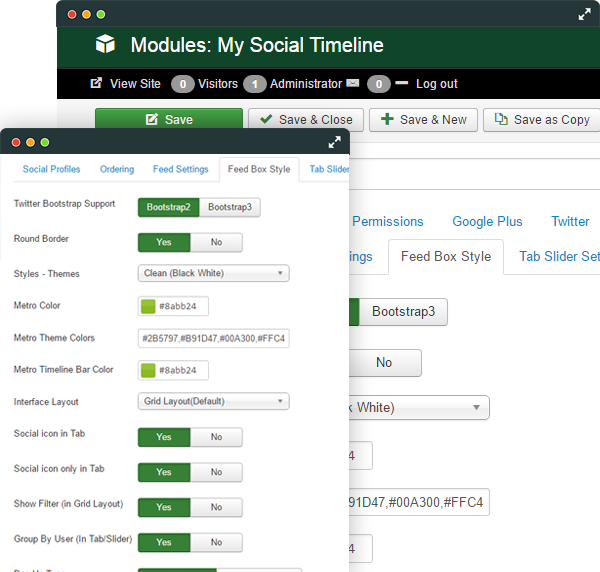Click Metro Theme Colors input in back window
This screenshot has width=600, height=572.
coord(419,502)
